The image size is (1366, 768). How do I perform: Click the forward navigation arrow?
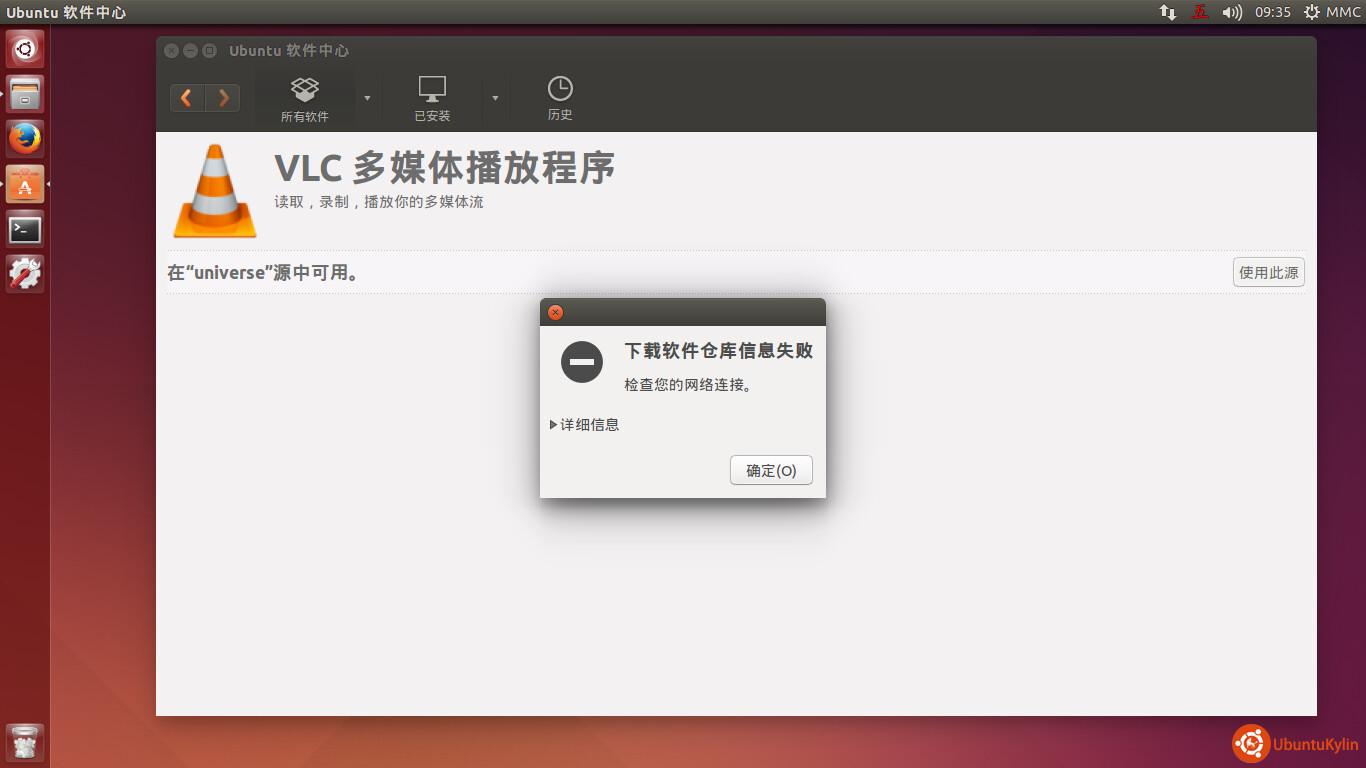[x=223, y=98]
